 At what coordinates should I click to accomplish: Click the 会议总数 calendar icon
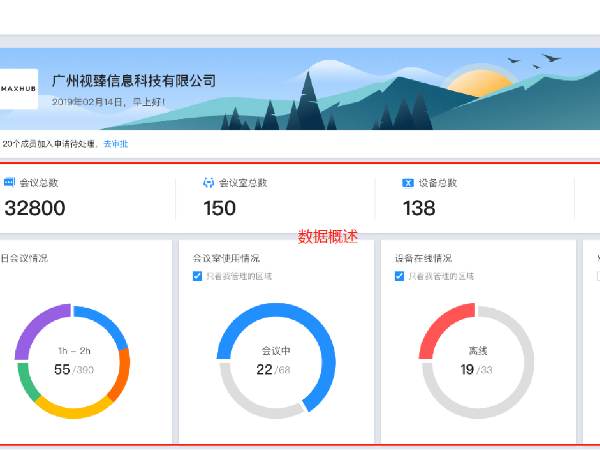point(9,183)
